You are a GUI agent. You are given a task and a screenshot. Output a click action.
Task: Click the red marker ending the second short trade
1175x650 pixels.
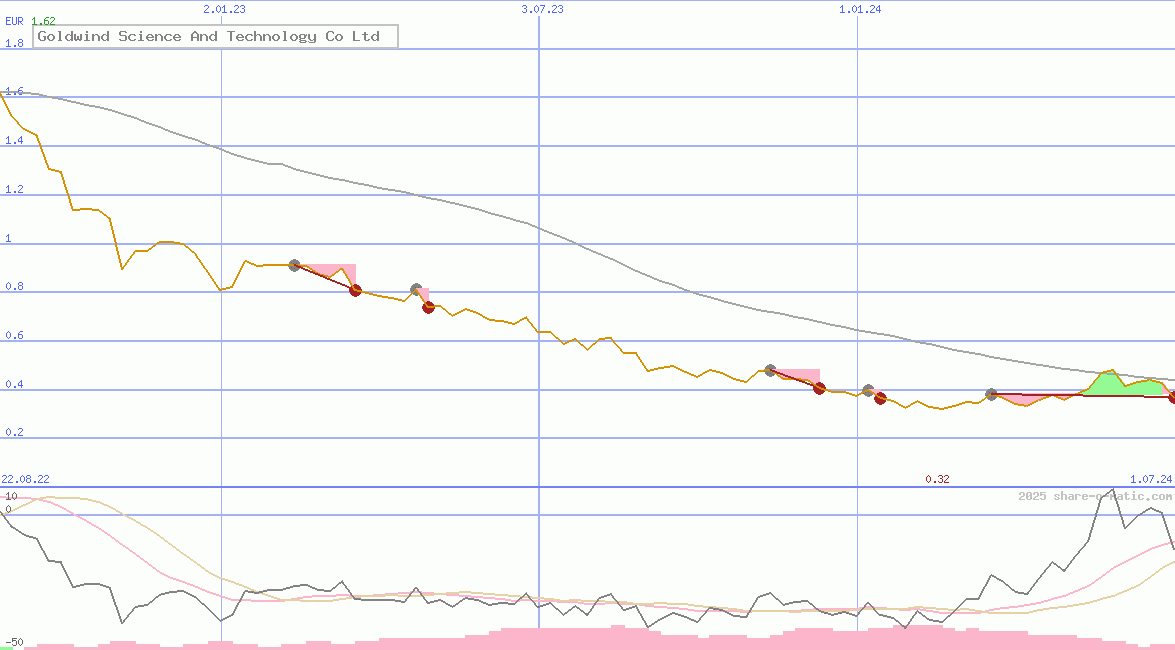click(x=429, y=307)
